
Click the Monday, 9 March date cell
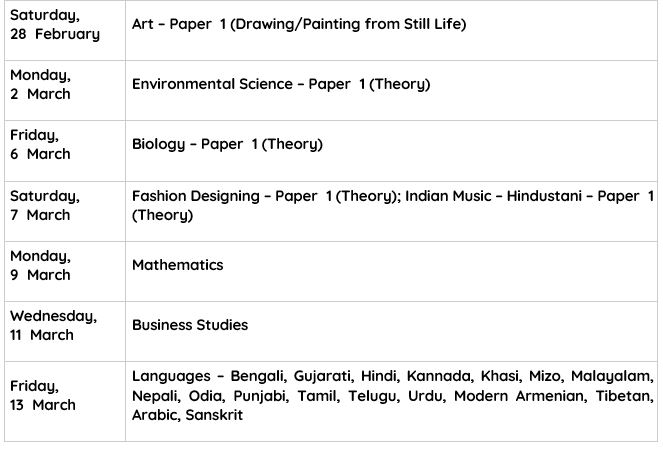tap(41, 265)
